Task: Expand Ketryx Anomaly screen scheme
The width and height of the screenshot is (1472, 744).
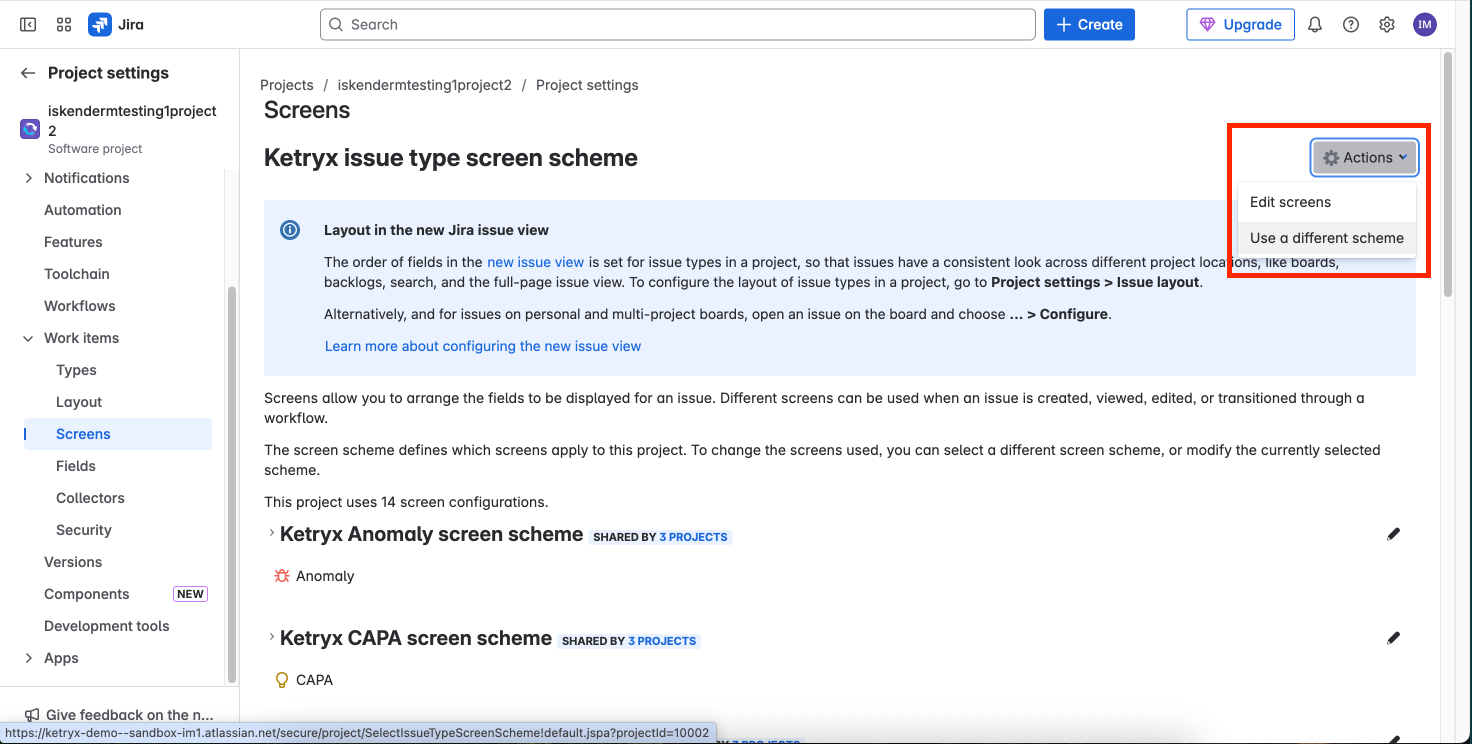Action: point(271,534)
